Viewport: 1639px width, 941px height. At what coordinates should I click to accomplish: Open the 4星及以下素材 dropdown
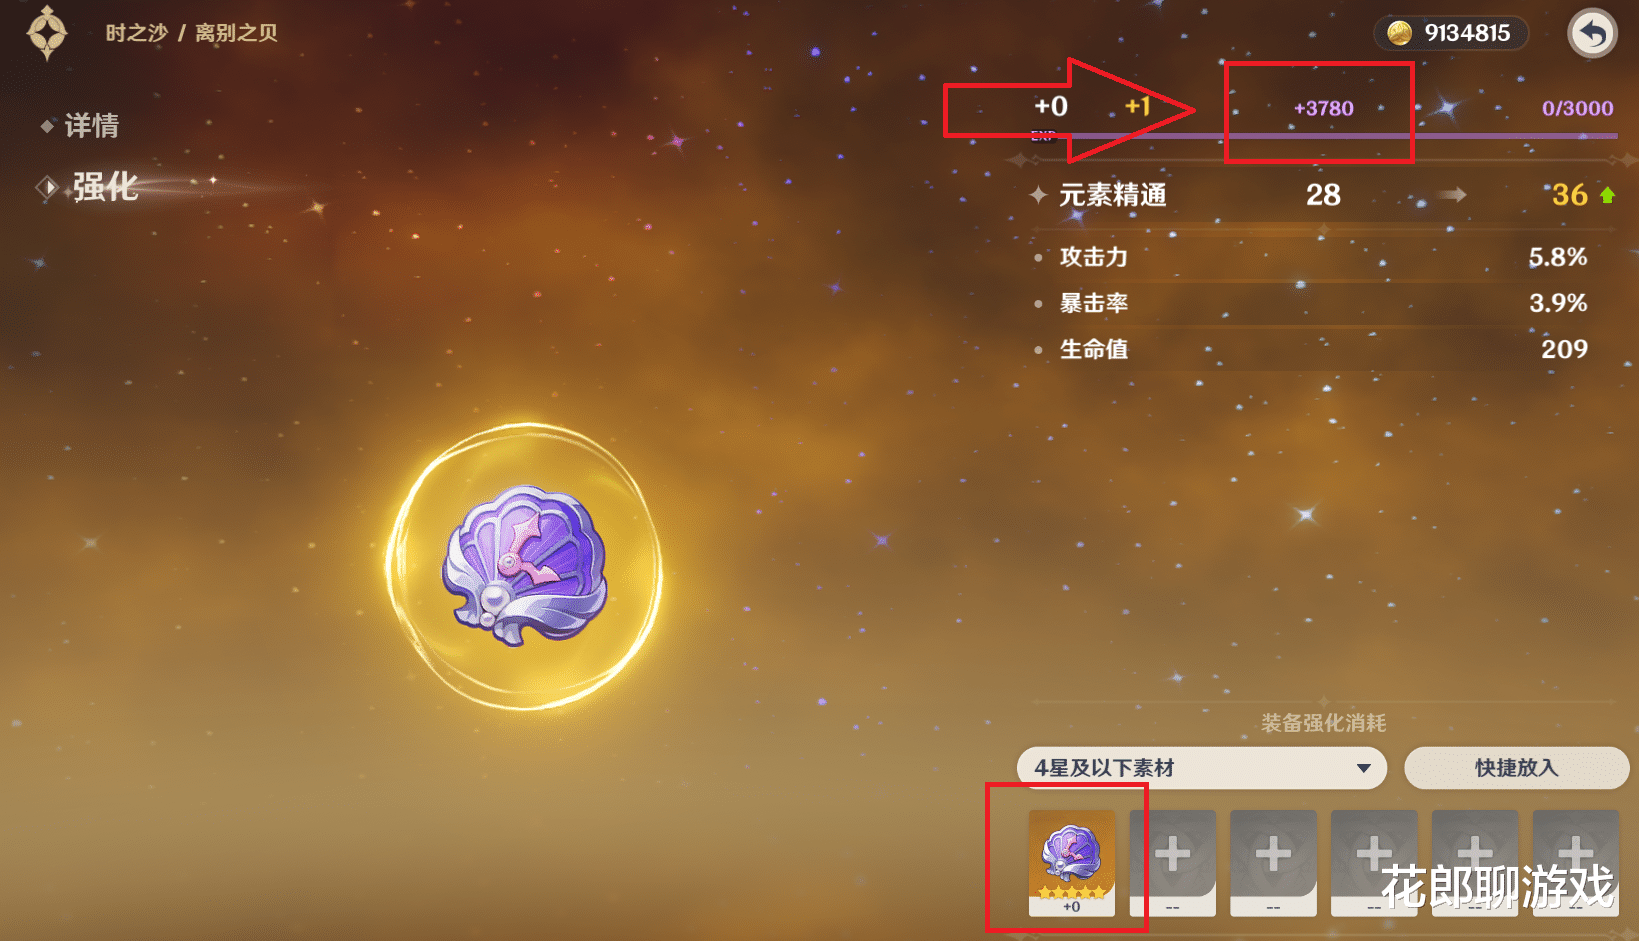[x=1201, y=768]
